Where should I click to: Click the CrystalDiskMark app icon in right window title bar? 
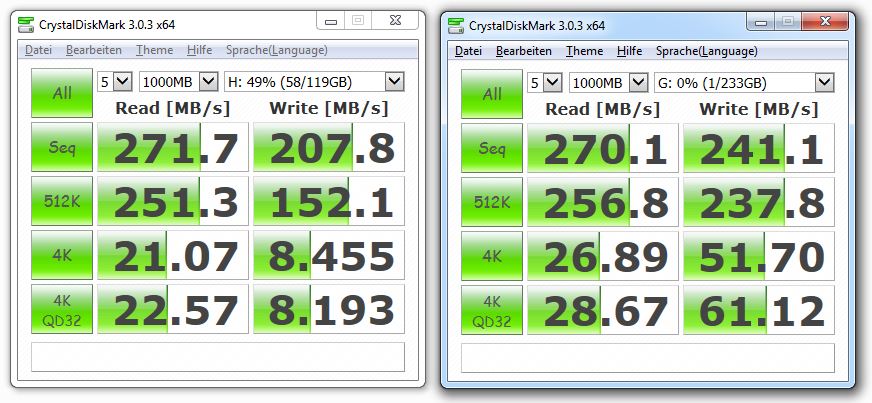pos(456,26)
